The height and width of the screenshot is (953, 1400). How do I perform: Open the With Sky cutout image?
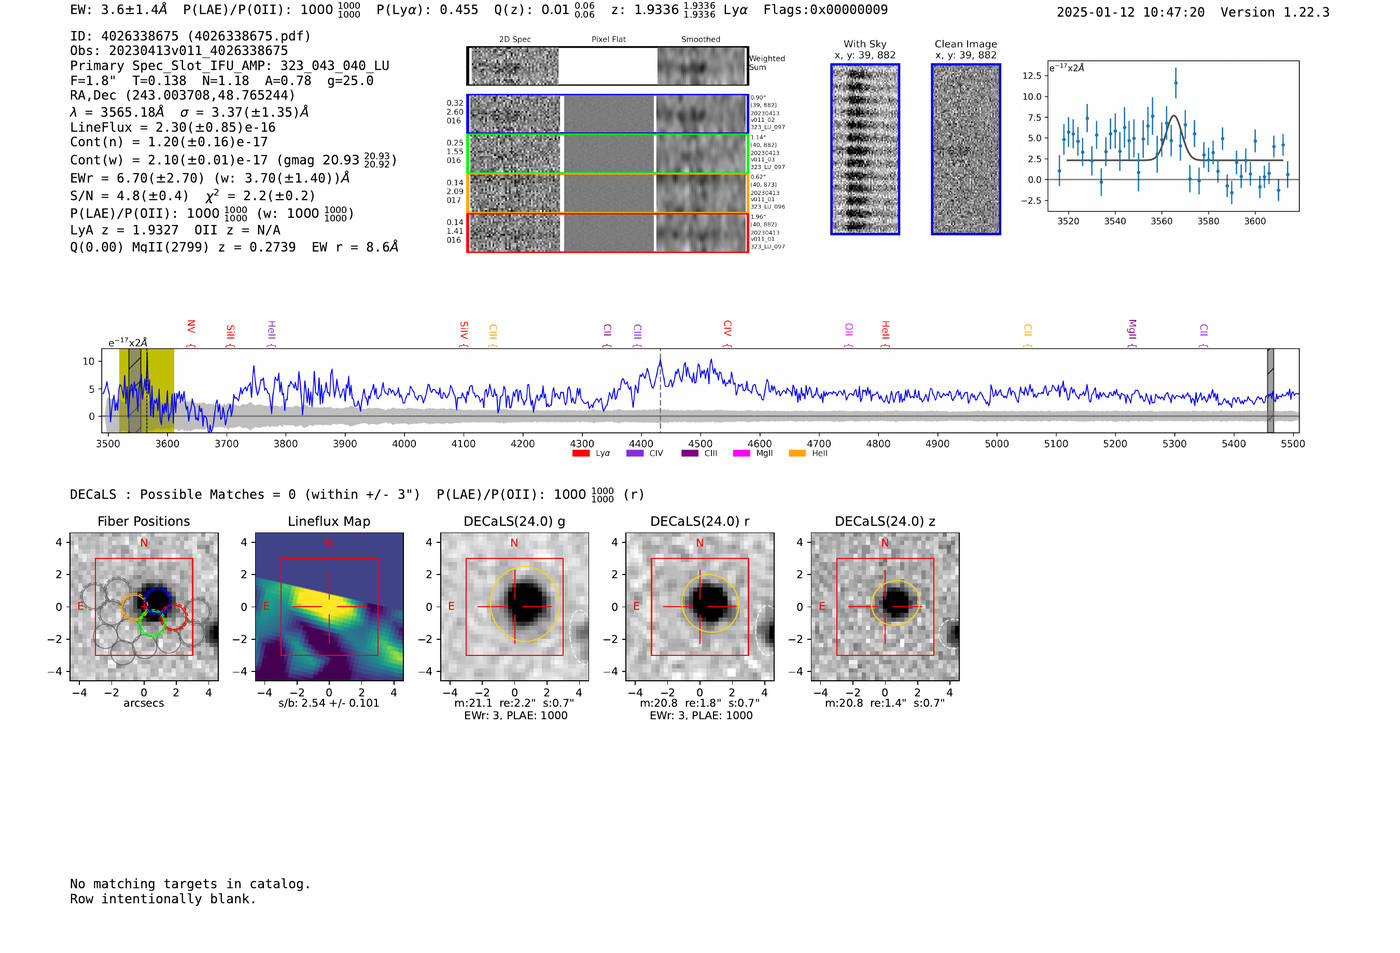(x=865, y=149)
